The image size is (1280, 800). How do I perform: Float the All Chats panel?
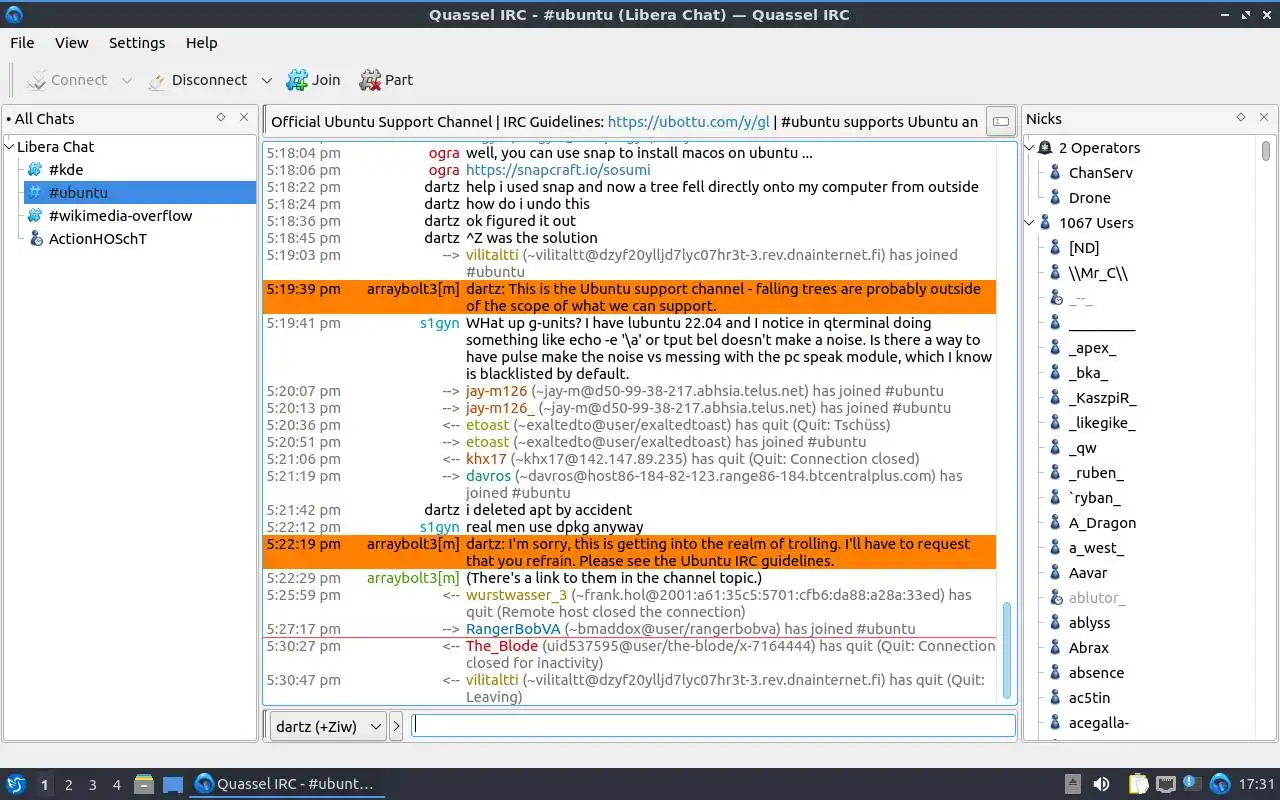tap(221, 118)
